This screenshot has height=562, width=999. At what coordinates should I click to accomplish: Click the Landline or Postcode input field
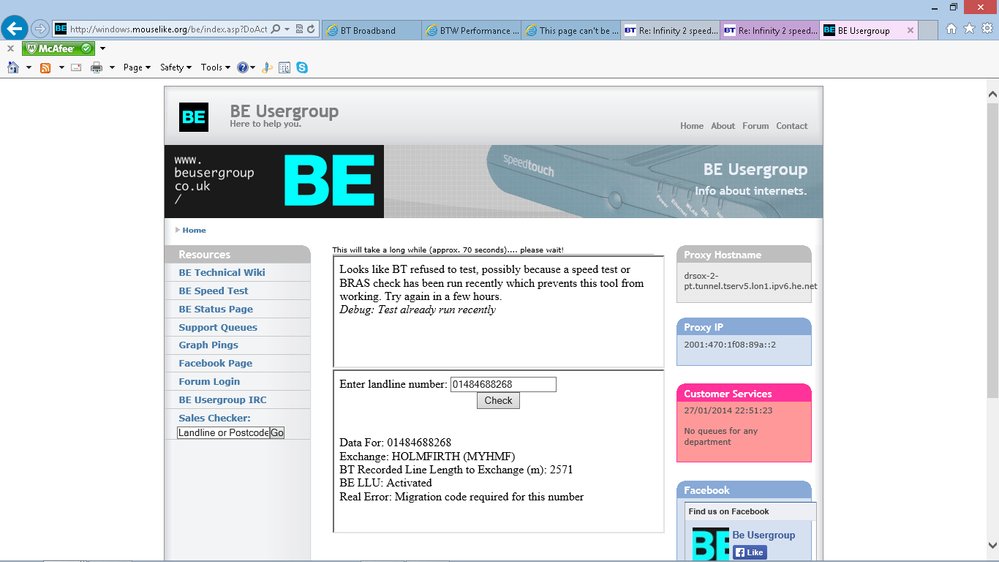[x=223, y=433]
